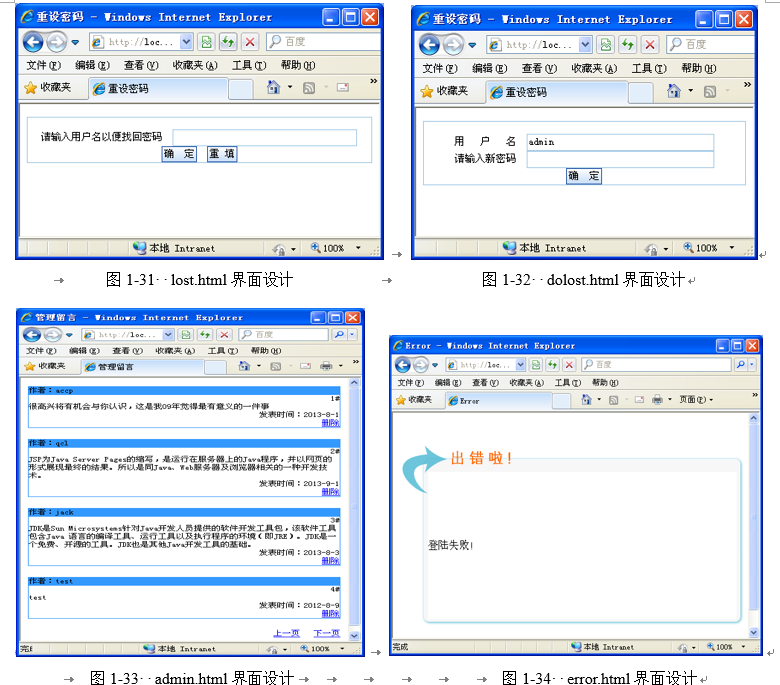
Task: Click username field on lost.html form
Action: pyautogui.click(x=265, y=137)
